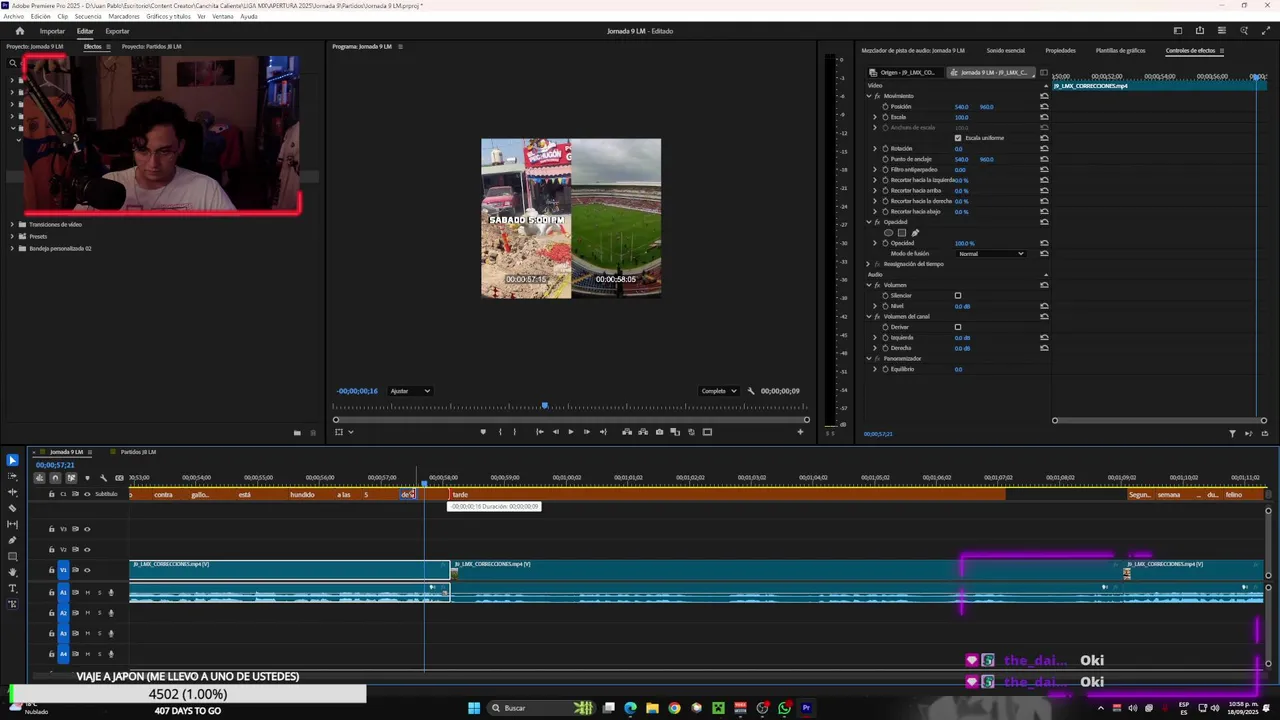
Task: Select the Type tool
Action: point(12,588)
